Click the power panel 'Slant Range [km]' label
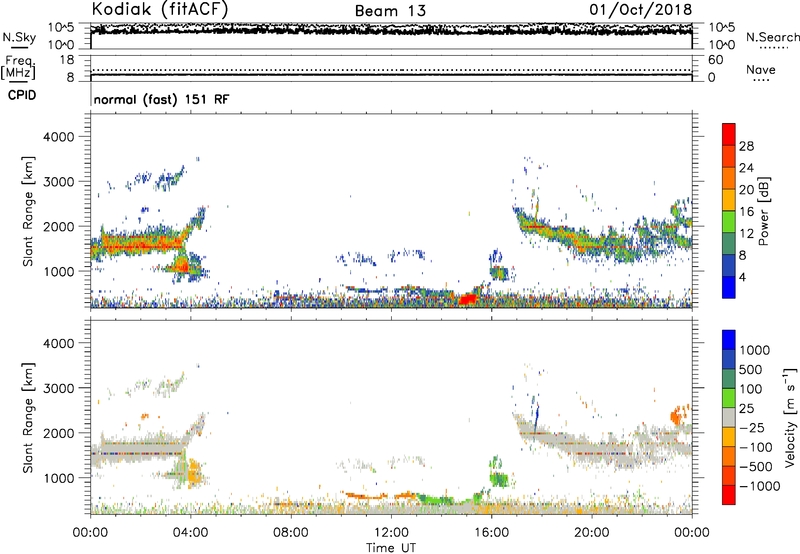 [28, 211]
